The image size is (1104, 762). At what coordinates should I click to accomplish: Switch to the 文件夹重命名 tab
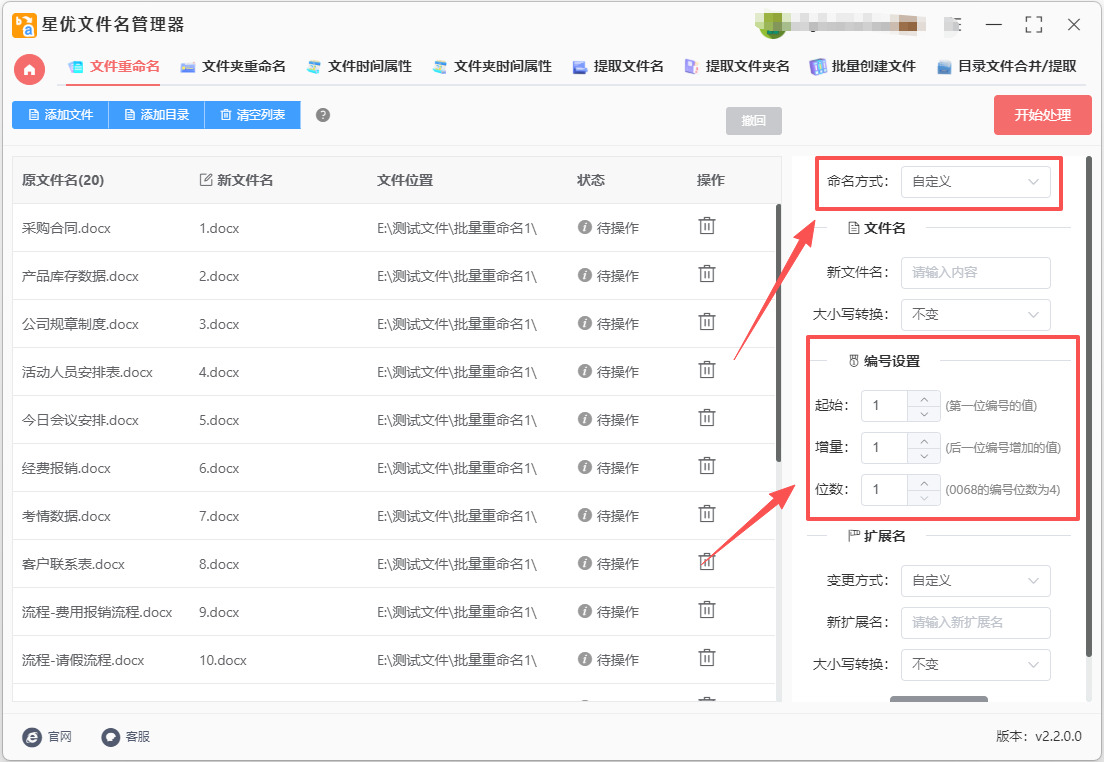(x=233, y=67)
